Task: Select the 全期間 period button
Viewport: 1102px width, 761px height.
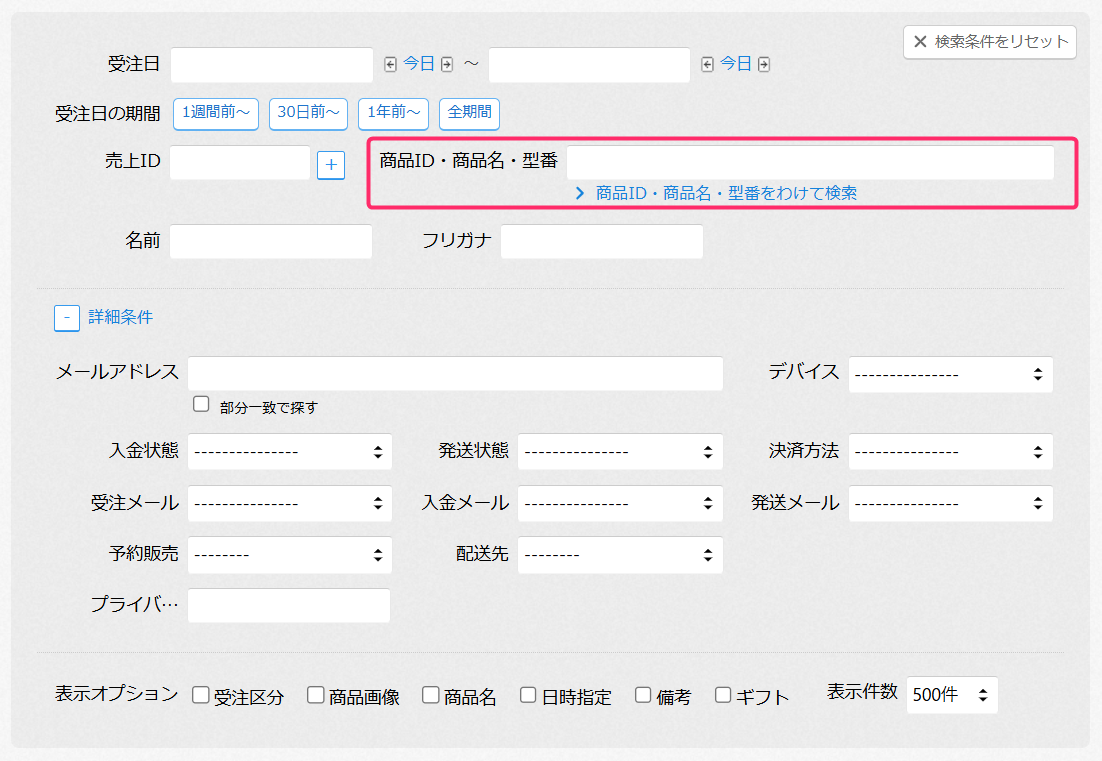Action: click(x=469, y=113)
